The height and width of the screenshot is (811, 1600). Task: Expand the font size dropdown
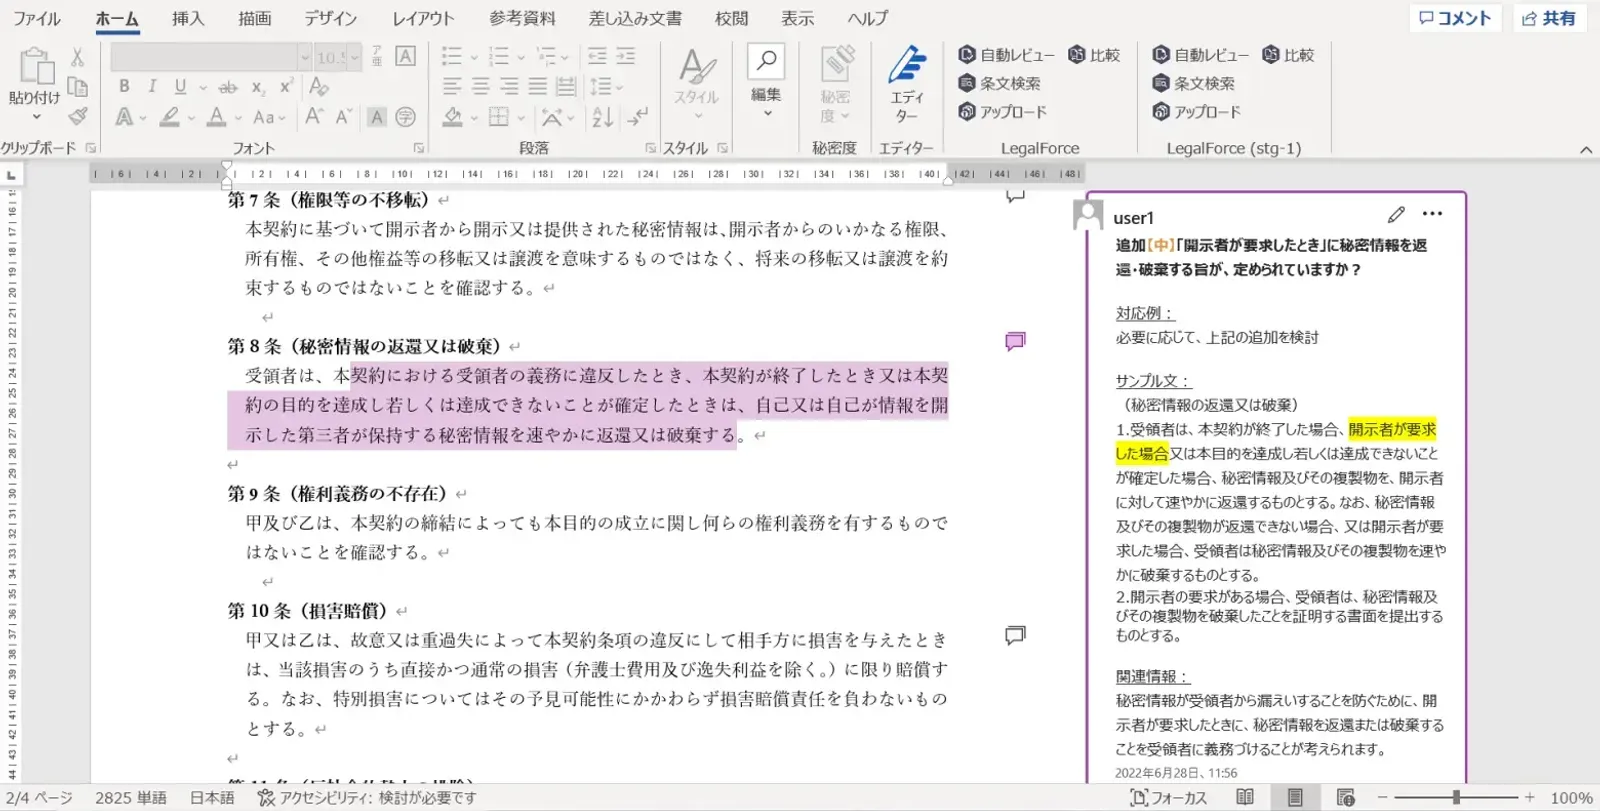tap(354, 57)
